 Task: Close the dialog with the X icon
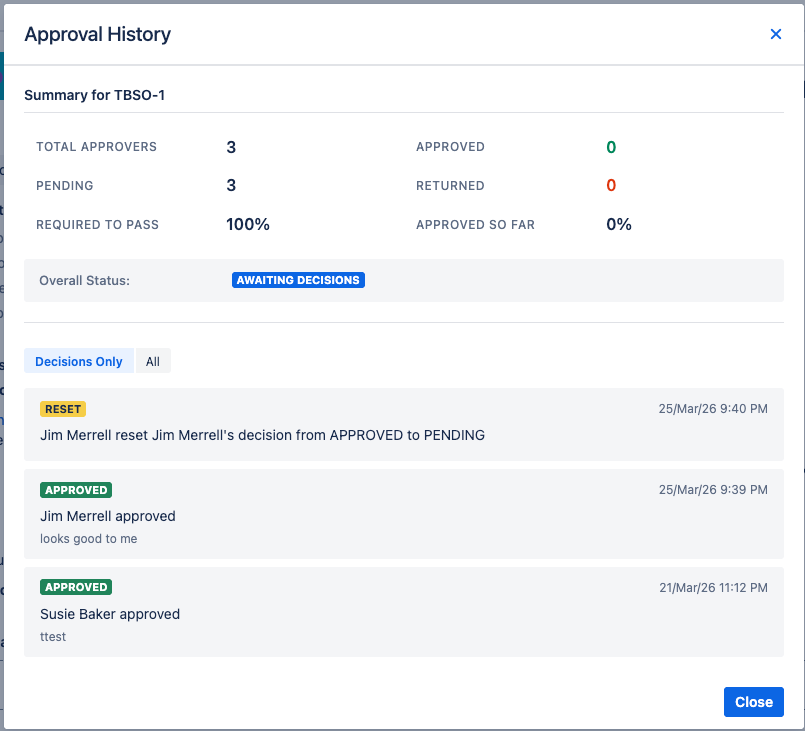point(775,33)
